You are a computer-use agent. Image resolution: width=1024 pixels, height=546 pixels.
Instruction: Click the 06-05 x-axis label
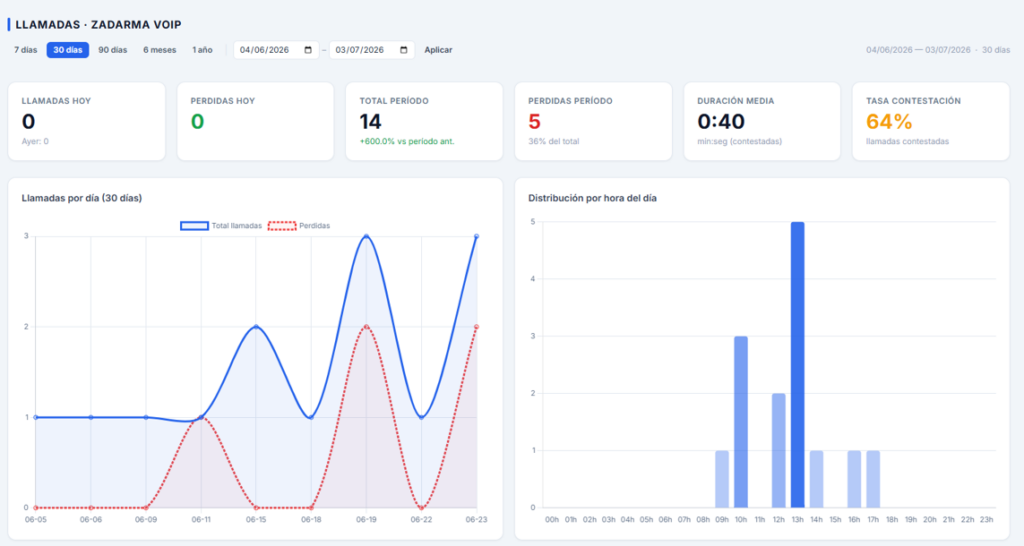[35, 519]
